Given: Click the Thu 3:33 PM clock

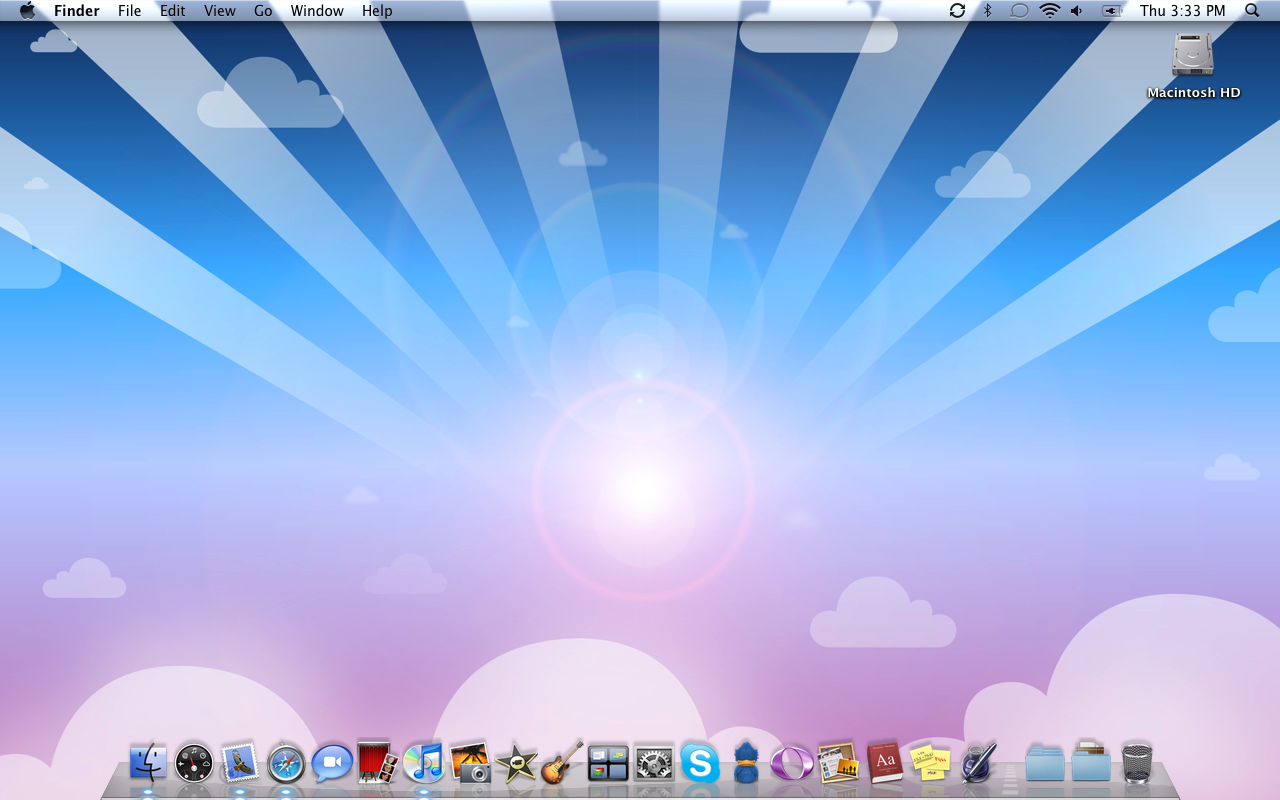Looking at the screenshot, I should coord(1183,11).
